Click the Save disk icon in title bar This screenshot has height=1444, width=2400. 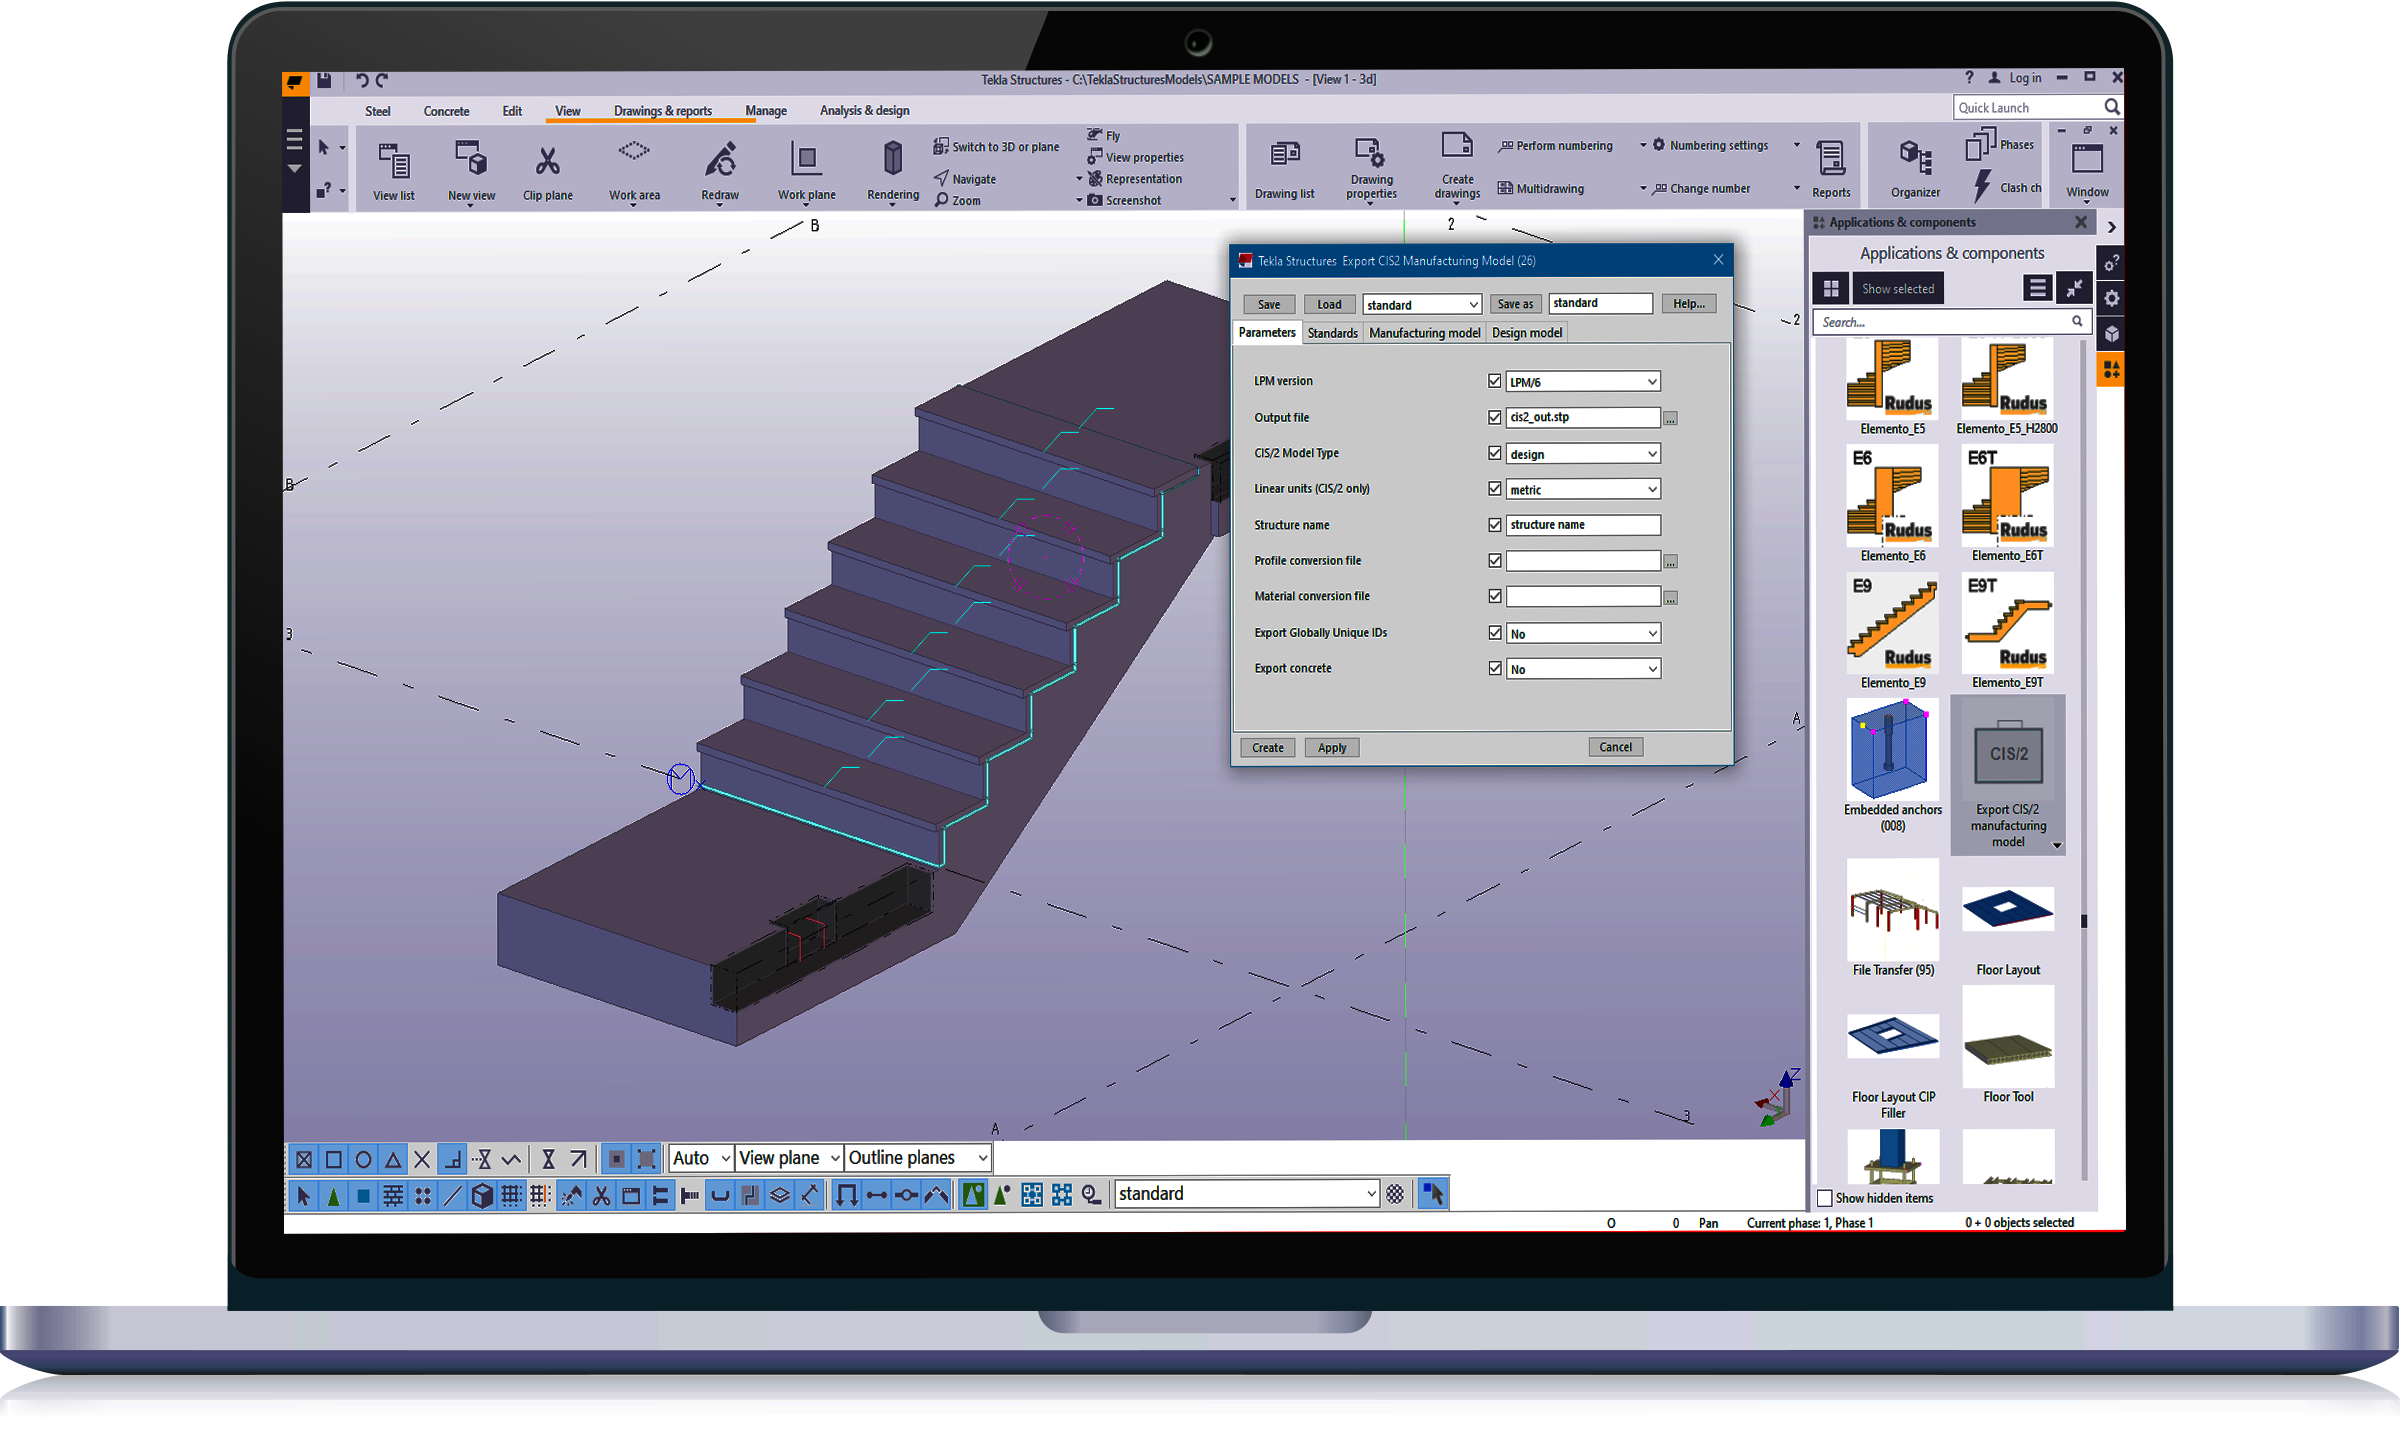click(324, 80)
